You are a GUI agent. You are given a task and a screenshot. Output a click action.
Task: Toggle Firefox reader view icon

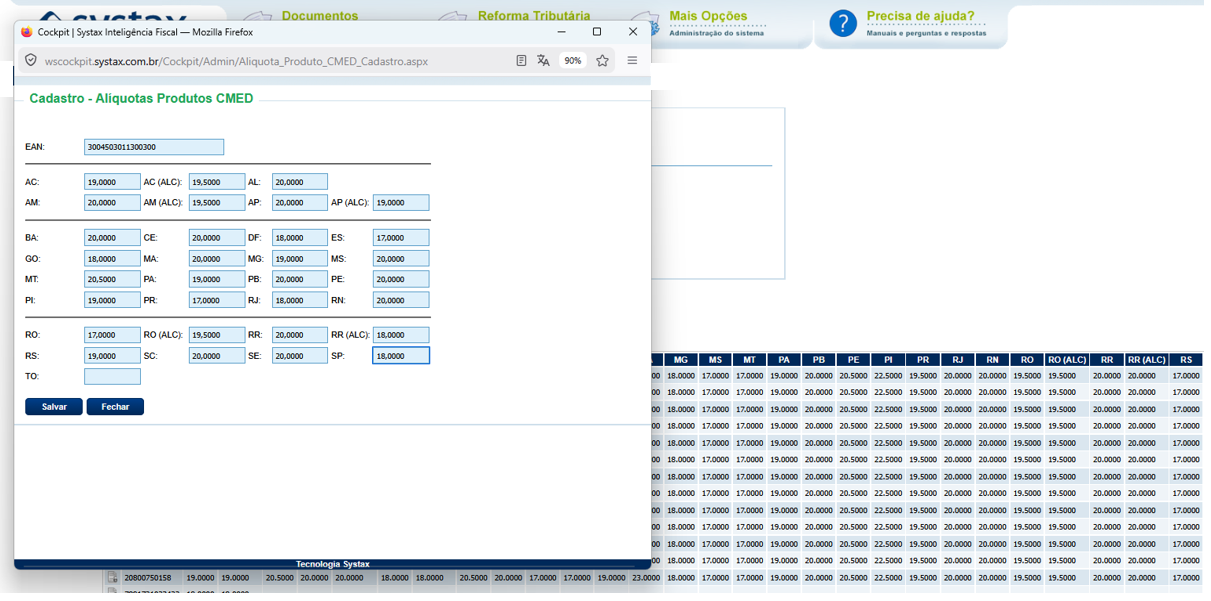point(521,61)
